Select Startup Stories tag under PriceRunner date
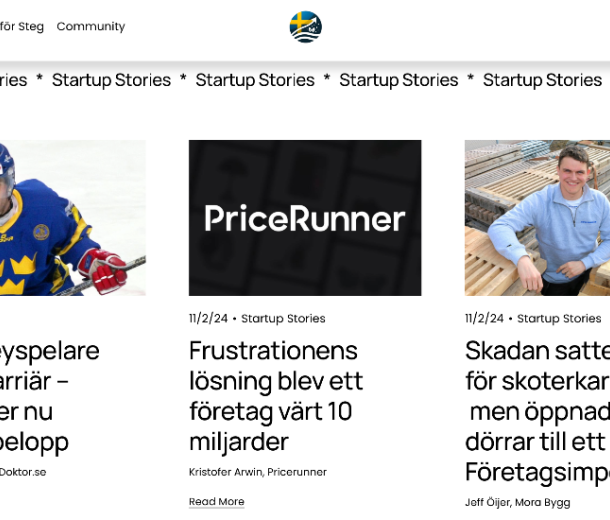 click(283, 319)
